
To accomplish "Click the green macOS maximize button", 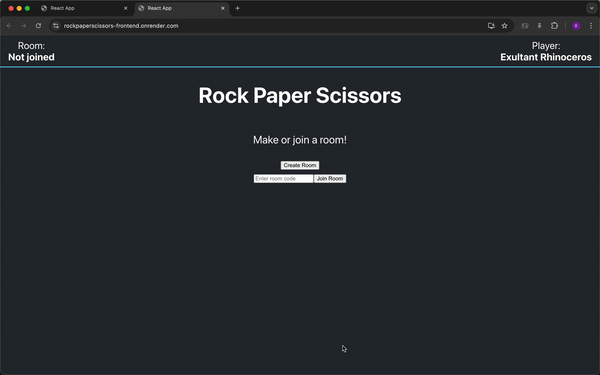I will click(x=28, y=8).
